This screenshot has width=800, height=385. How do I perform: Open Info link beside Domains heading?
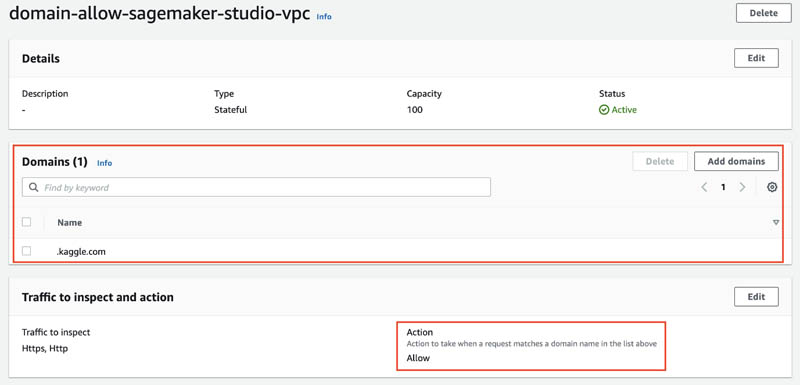[x=105, y=163]
